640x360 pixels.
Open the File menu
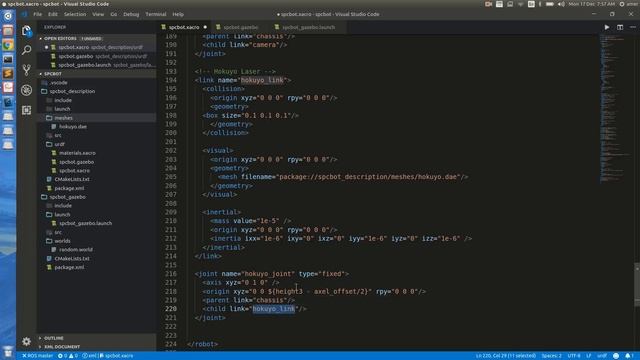38,14
